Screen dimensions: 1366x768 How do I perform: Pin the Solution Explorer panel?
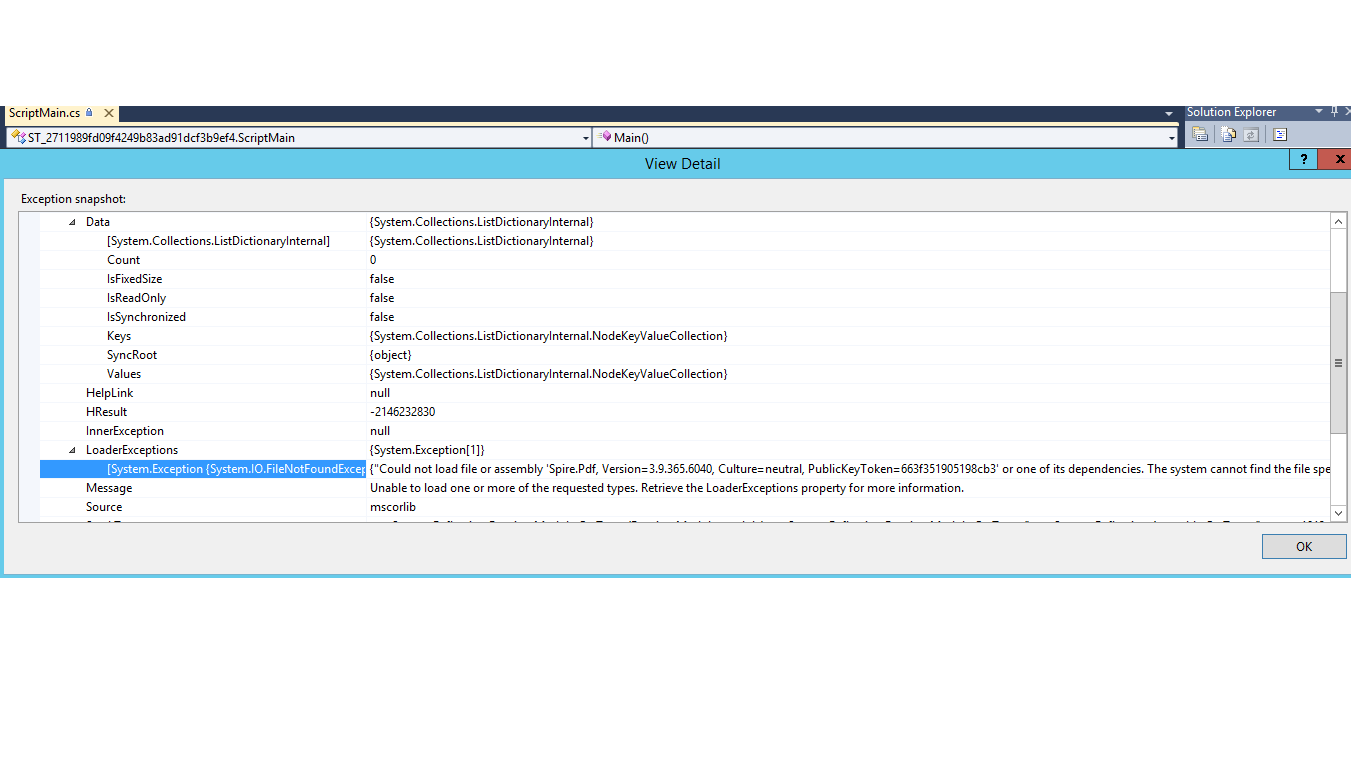tap(1334, 112)
